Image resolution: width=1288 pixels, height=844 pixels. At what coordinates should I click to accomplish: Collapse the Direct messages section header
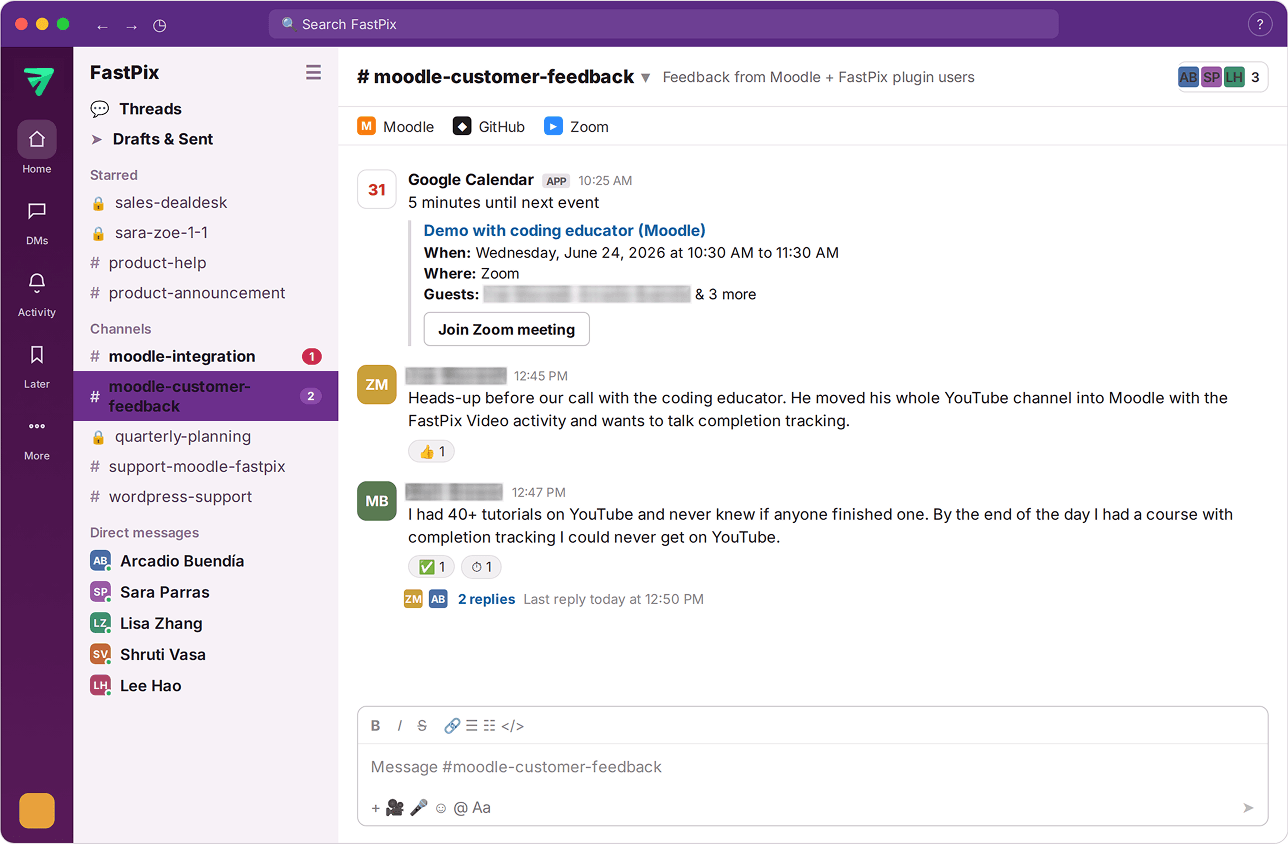pos(144,533)
